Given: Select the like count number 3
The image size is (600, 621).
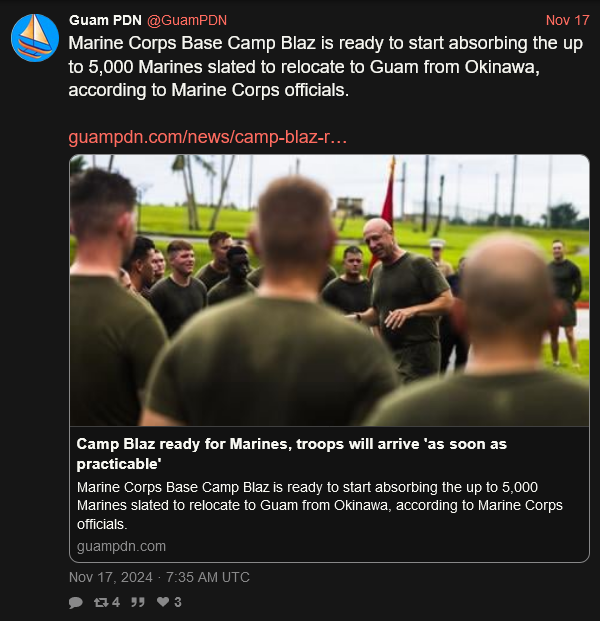Looking at the screenshot, I should click(x=178, y=602).
